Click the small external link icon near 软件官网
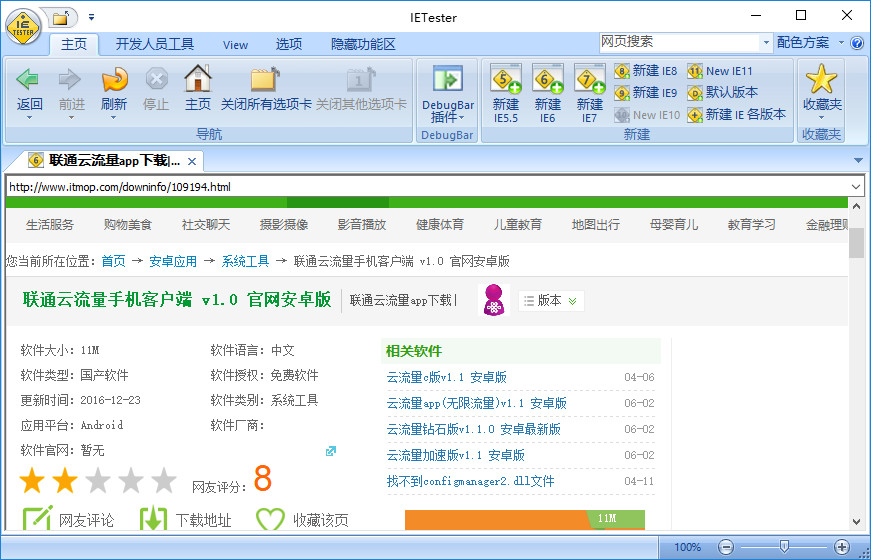This screenshot has height=560, width=871. (331, 451)
